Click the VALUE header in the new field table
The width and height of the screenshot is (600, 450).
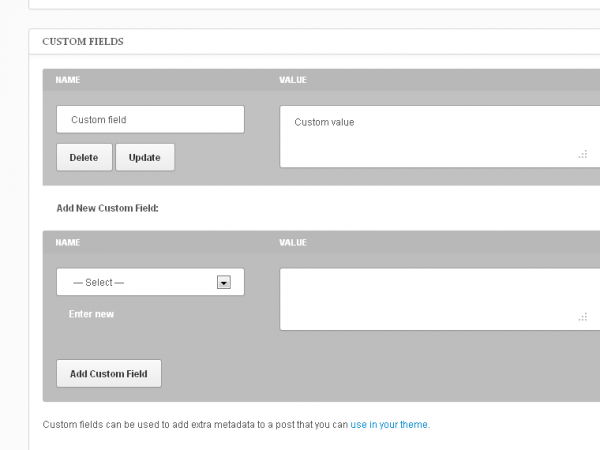click(293, 243)
